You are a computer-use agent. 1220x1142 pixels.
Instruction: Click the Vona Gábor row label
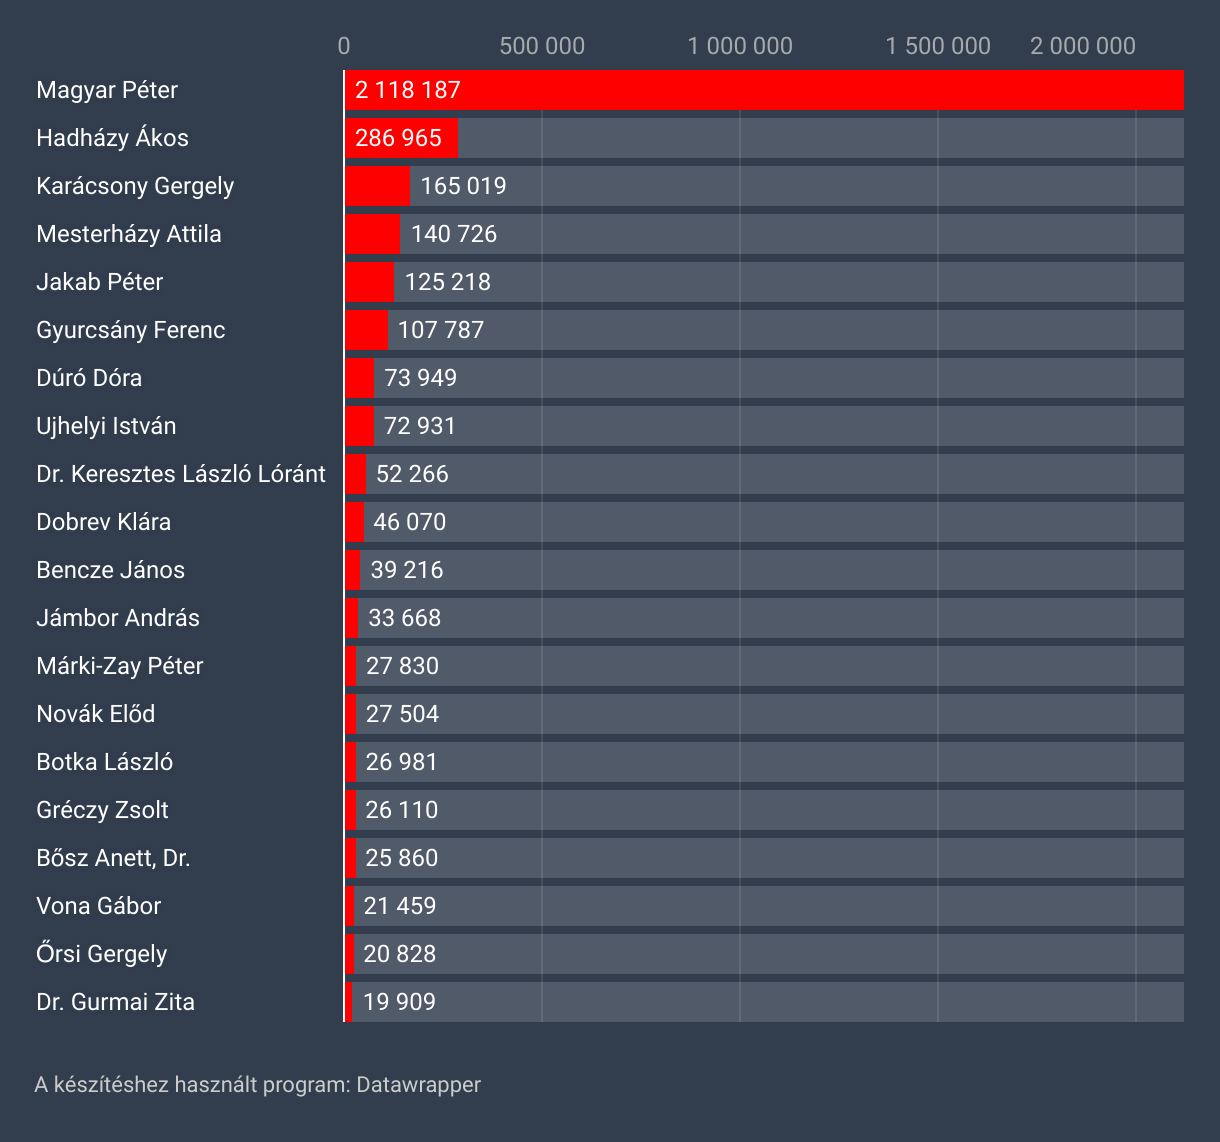pos(98,906)
